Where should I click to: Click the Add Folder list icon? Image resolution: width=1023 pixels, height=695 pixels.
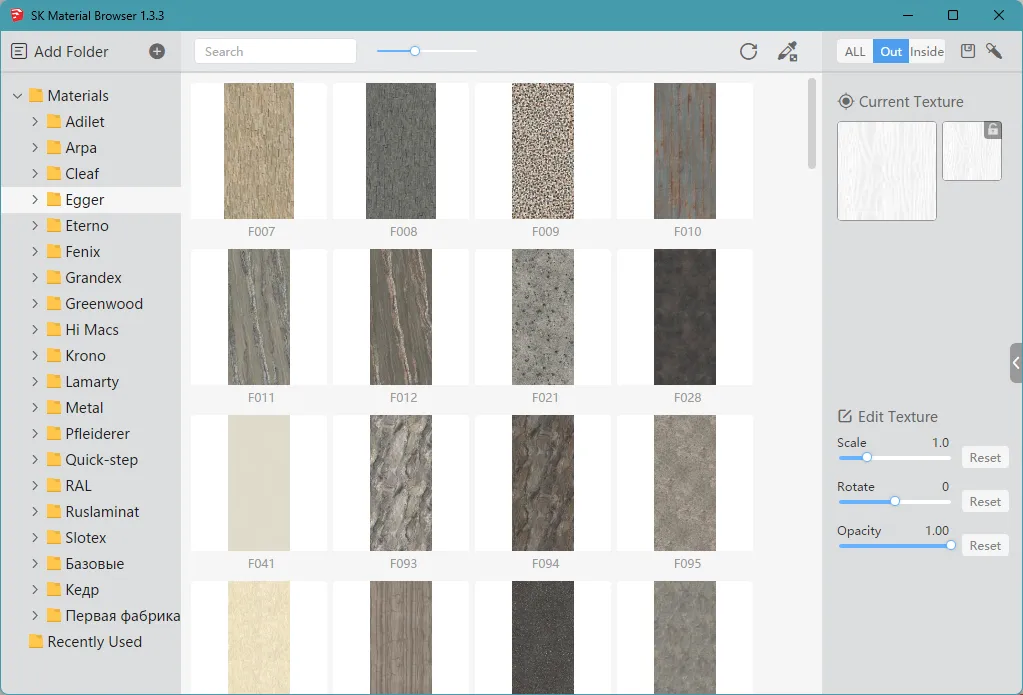19,52
